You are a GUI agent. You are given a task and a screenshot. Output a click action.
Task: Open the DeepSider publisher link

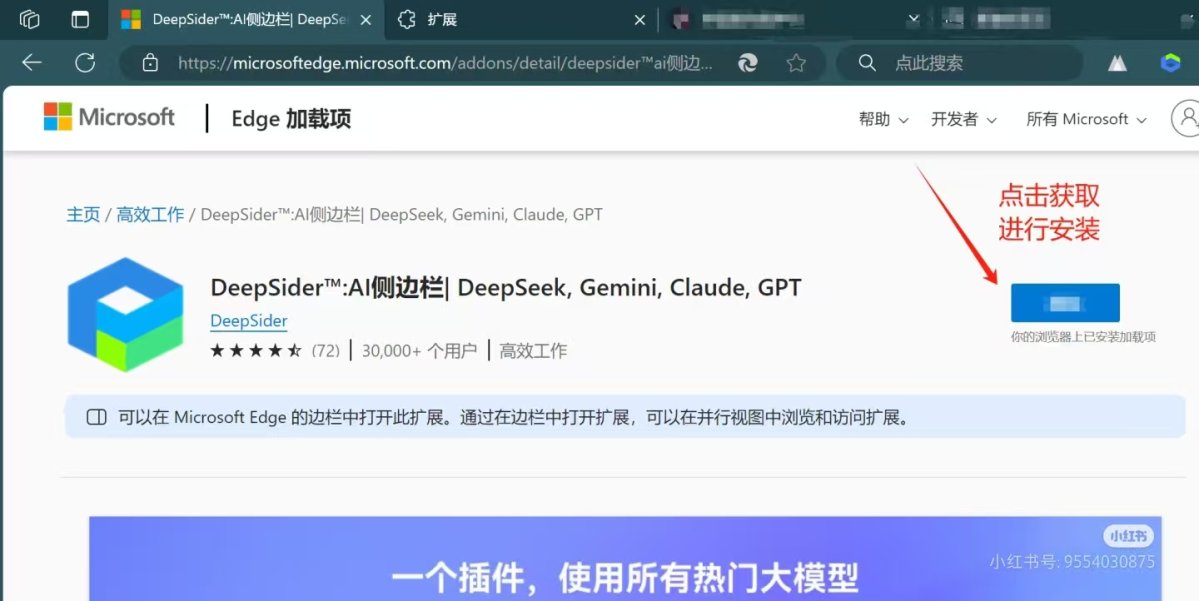249,320
